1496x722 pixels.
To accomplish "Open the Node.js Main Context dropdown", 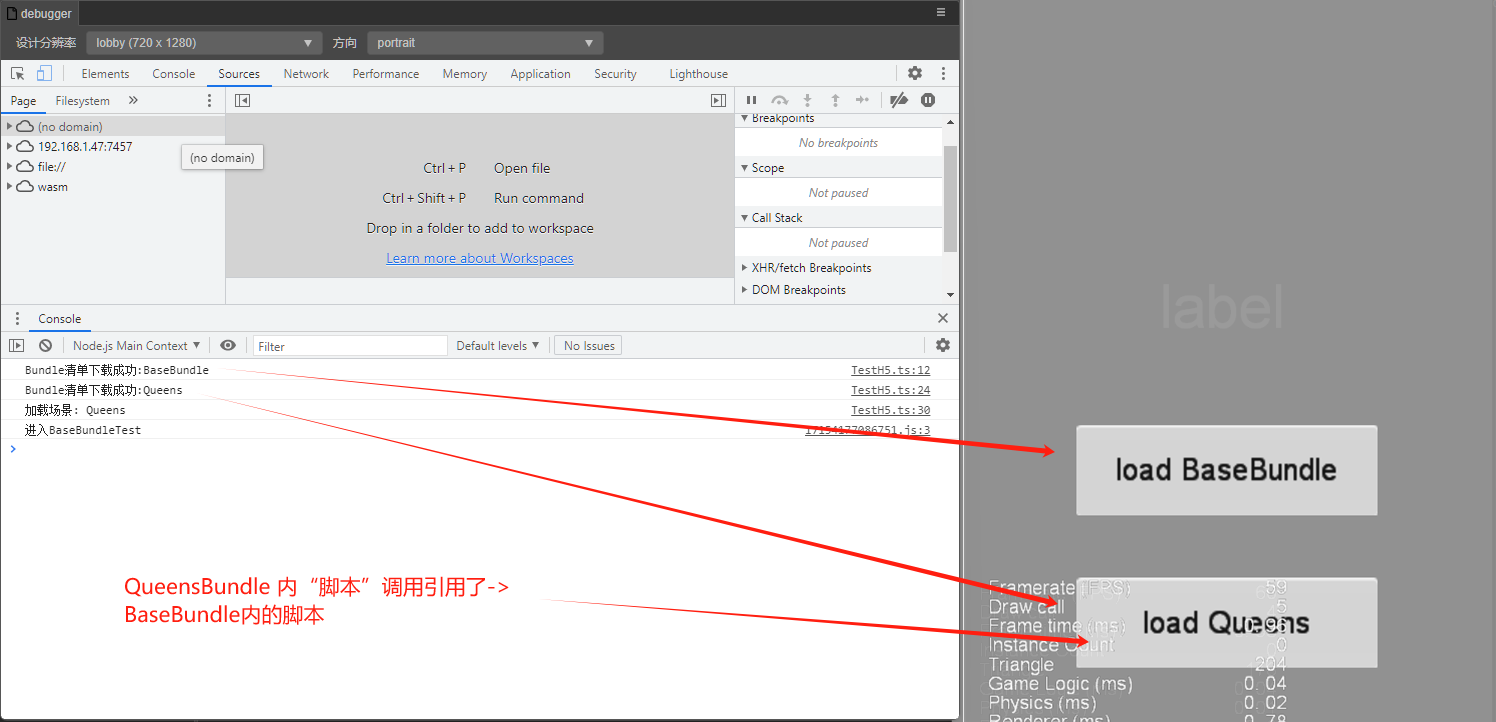I will click(136, 345).
